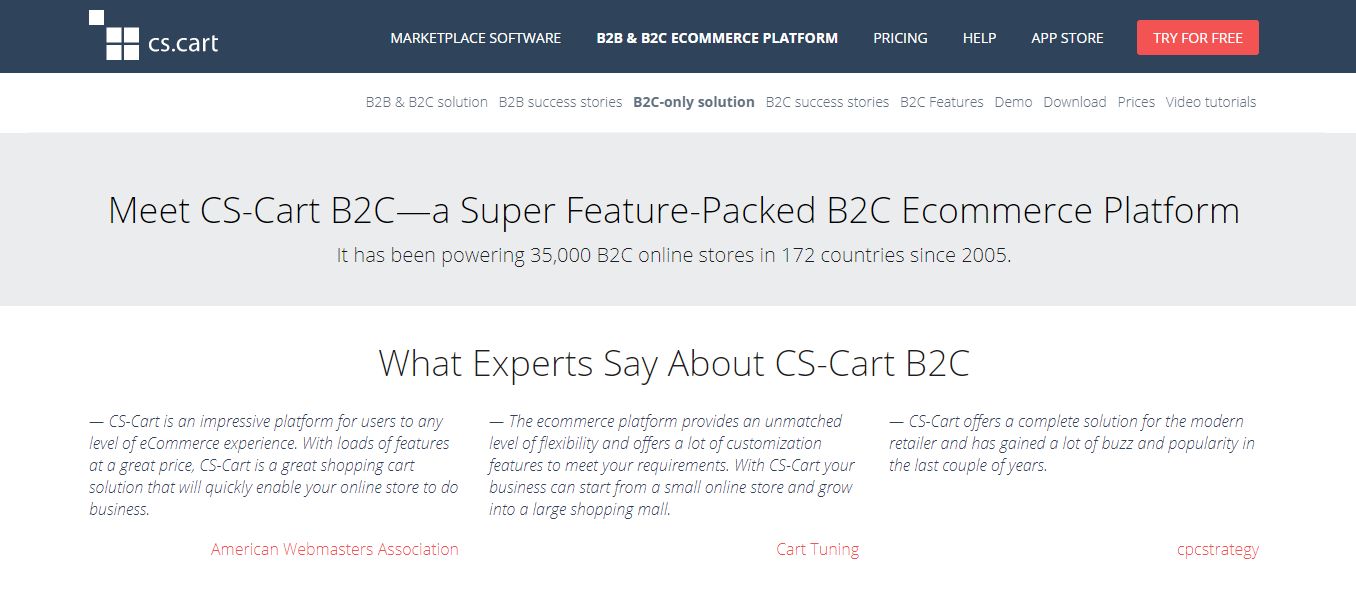The height and width of the screenshot is (612, 1356).
Task: Launch the Demo page
Action: coord(1013,102)
